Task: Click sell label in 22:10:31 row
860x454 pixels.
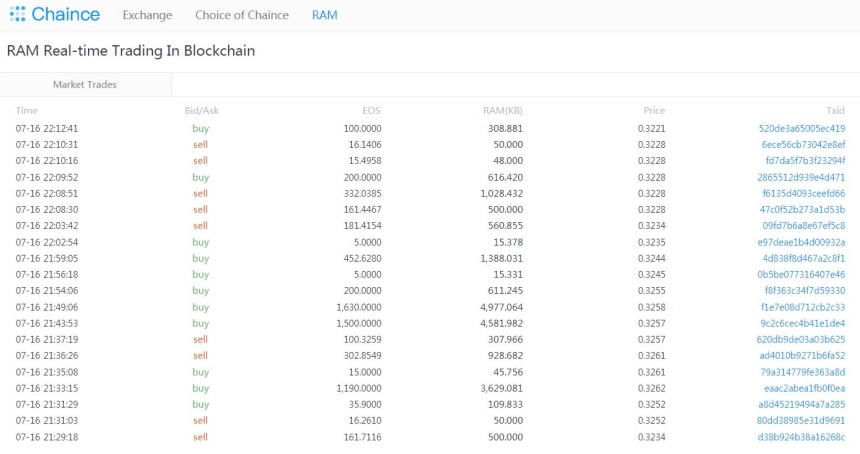Action: (x=200, y=145)
